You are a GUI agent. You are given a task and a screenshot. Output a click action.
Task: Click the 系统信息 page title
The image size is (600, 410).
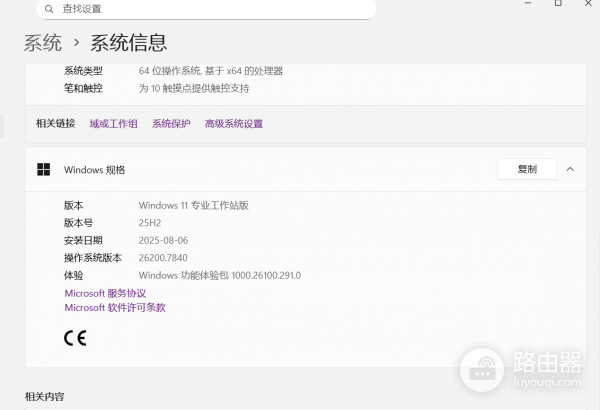point(129,42)
